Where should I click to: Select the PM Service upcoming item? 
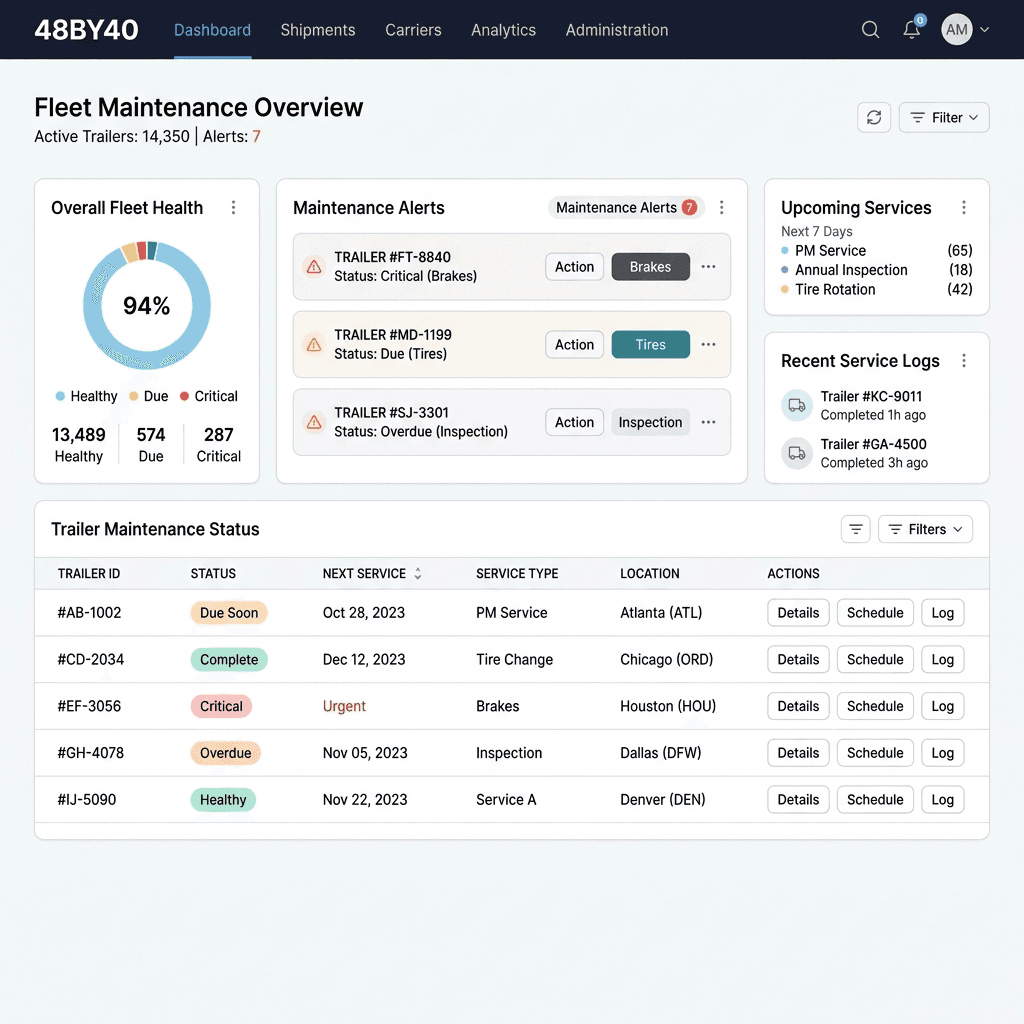(x=876, y=251)
